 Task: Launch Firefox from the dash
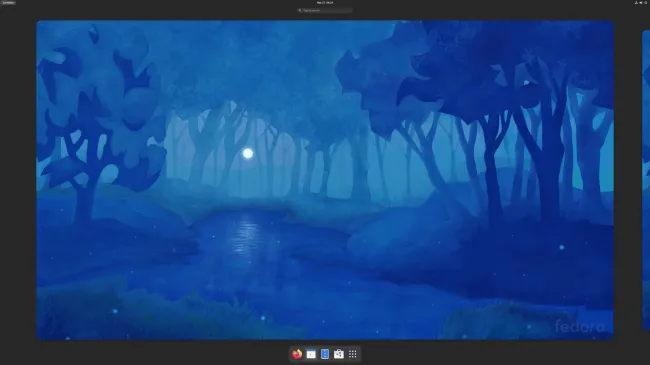point(297,354)
